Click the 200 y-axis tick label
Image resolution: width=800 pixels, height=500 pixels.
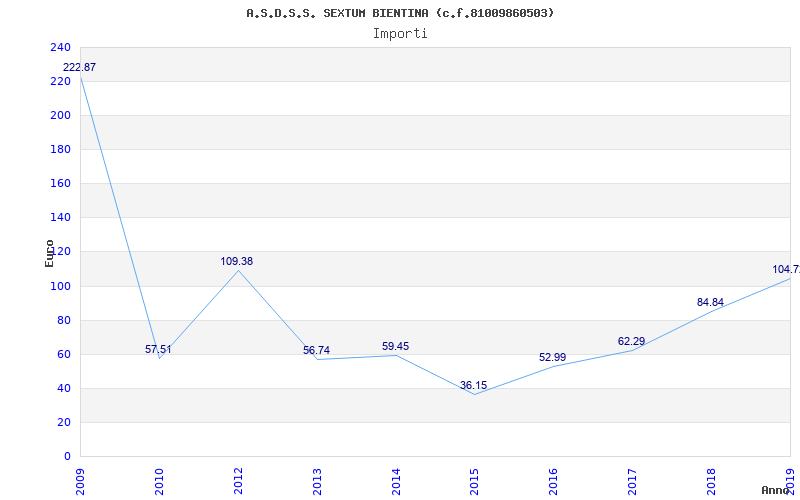coord(60,115)
